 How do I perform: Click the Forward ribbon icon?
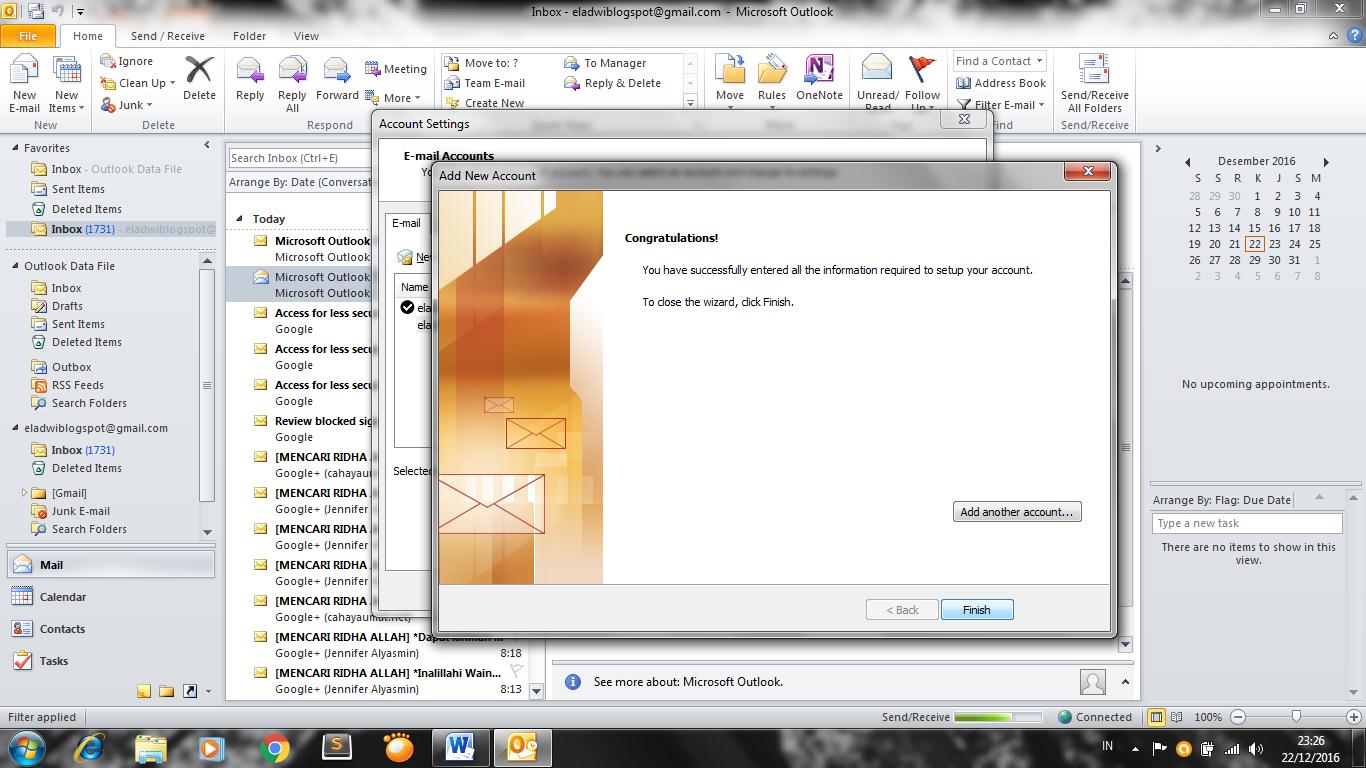coord(337,80)
